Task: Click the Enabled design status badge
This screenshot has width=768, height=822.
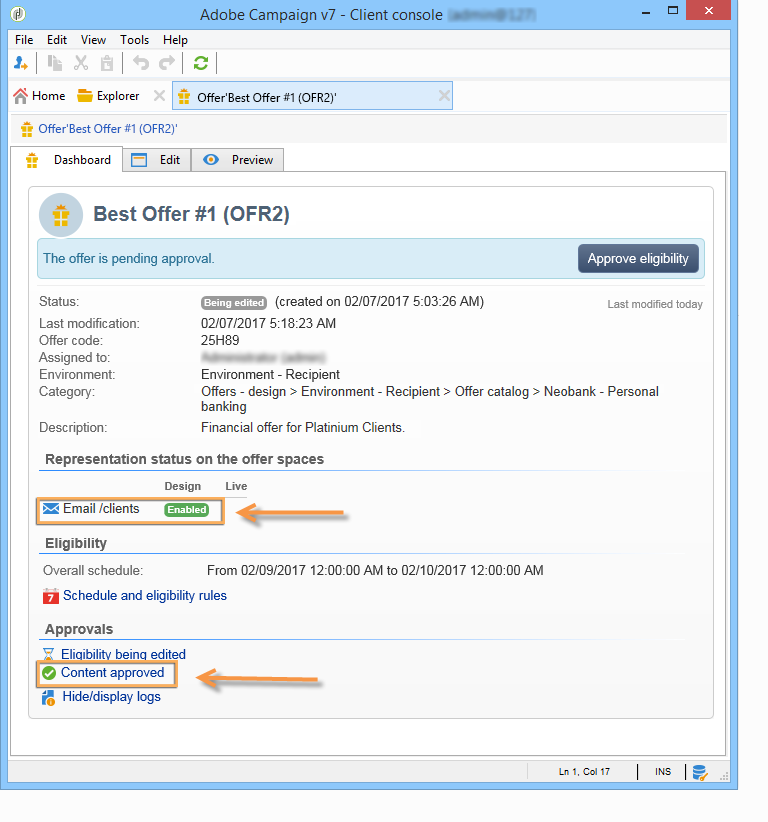Action: [x=187, y=510]
